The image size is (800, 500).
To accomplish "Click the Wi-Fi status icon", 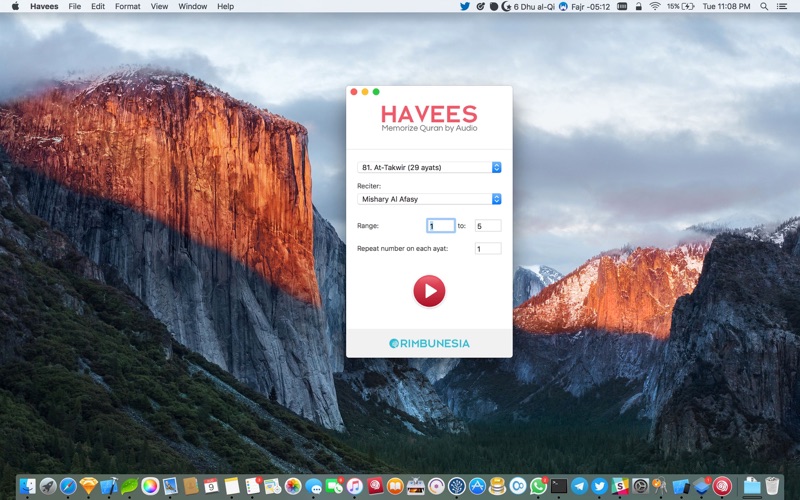I will 655,6.
